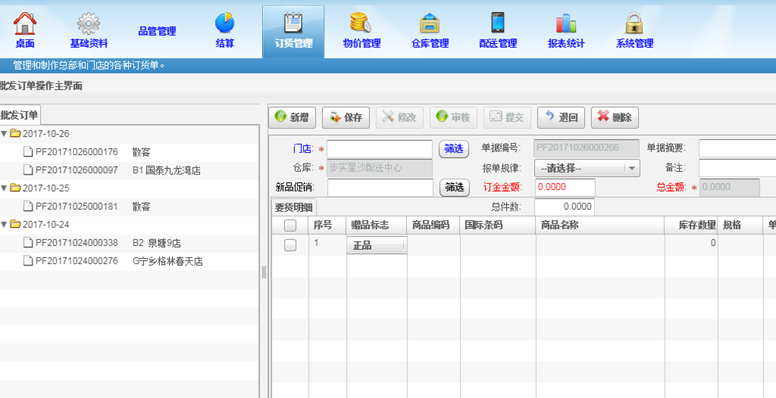This screenshot has height=398, width=776.
Task: Open 结算 pie chart icon
Action: pyautogui.click(x=225, y=23)
